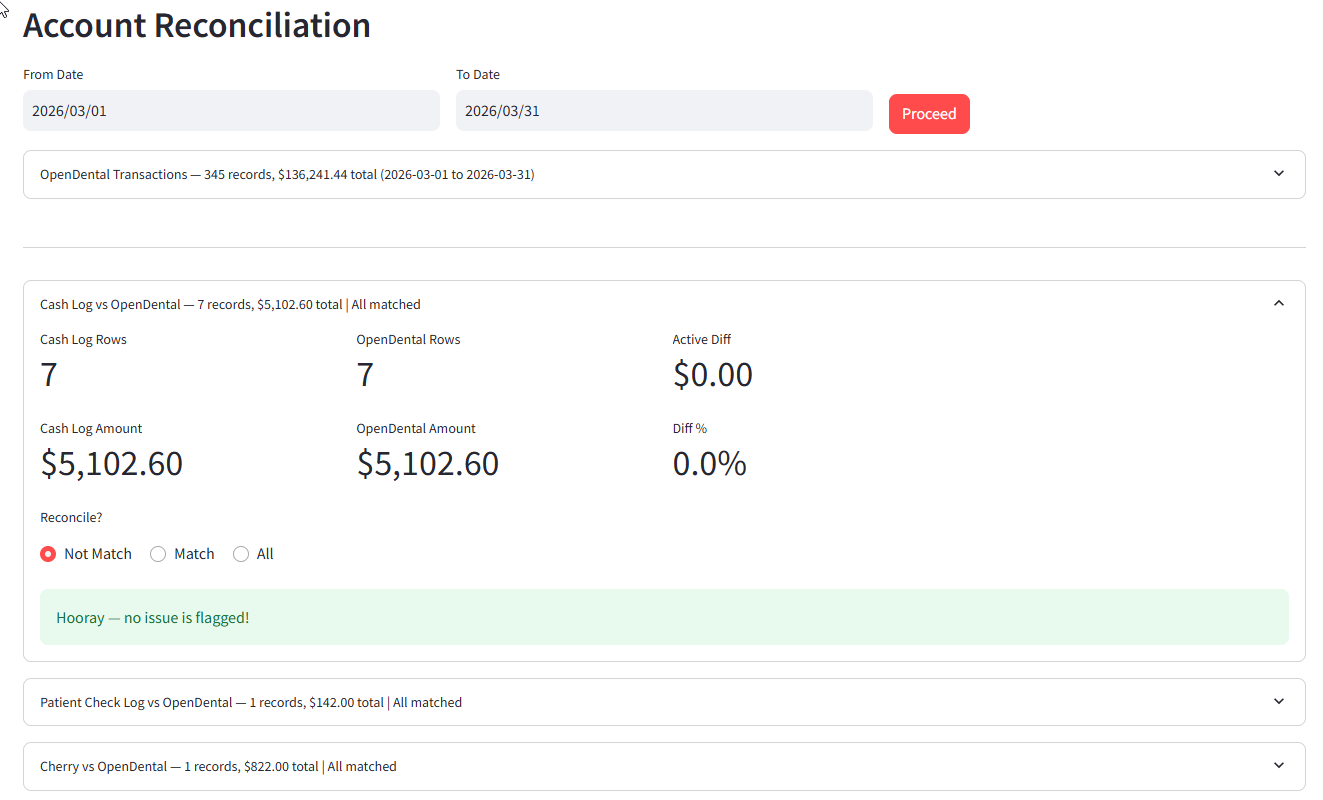Click the To Date field
Image resolution: width=1323 pixels, height=800 pixels.
pos(663,110)
